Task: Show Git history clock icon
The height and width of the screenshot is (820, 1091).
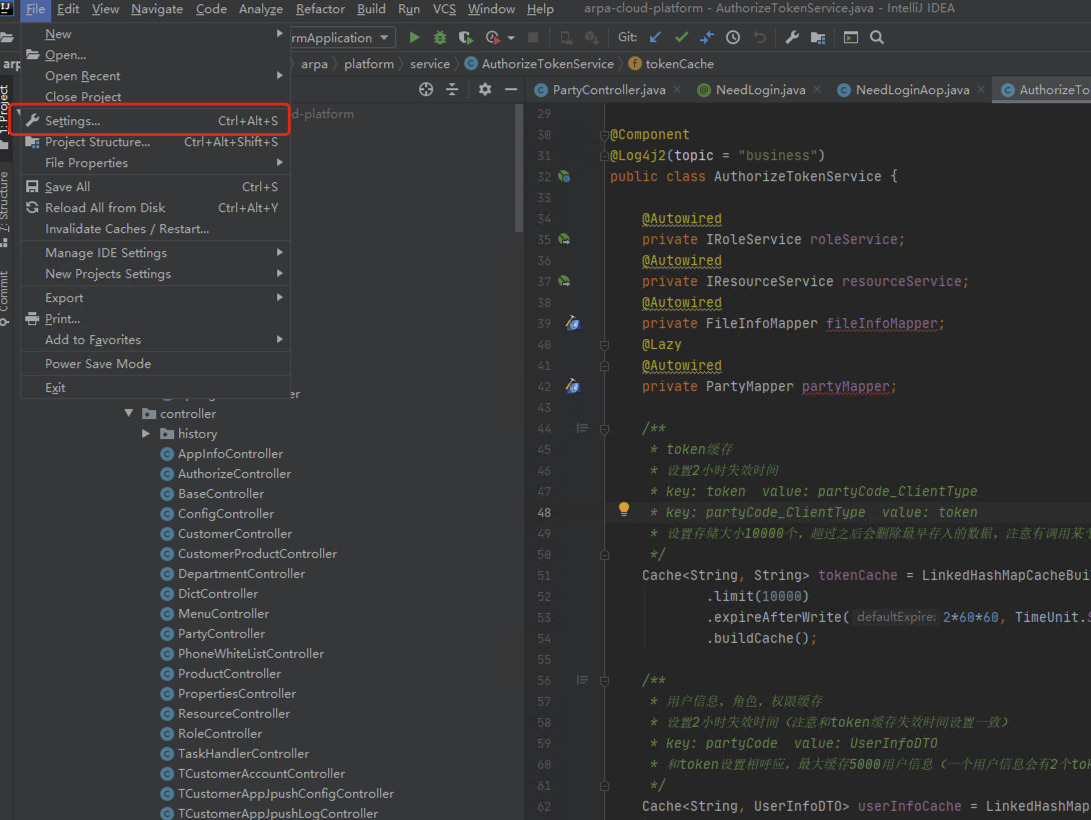Action: (x=733, y=38)
